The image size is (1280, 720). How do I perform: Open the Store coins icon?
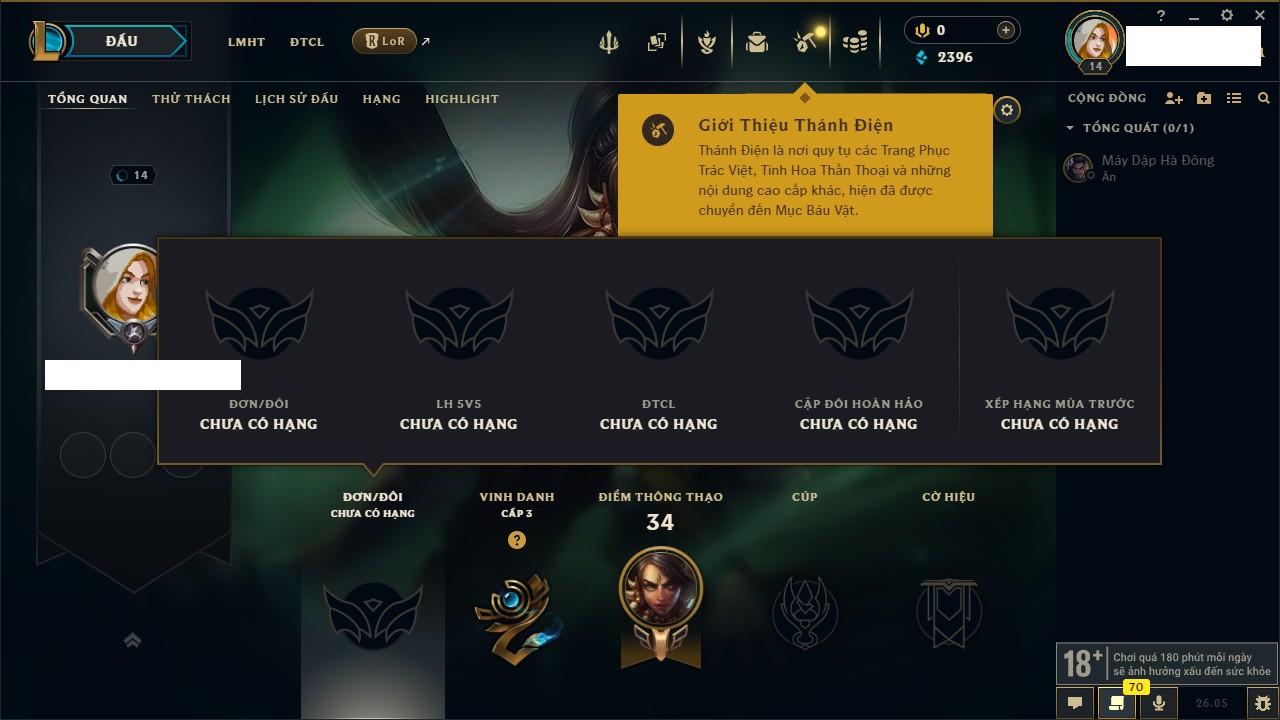tap(855, 42)
